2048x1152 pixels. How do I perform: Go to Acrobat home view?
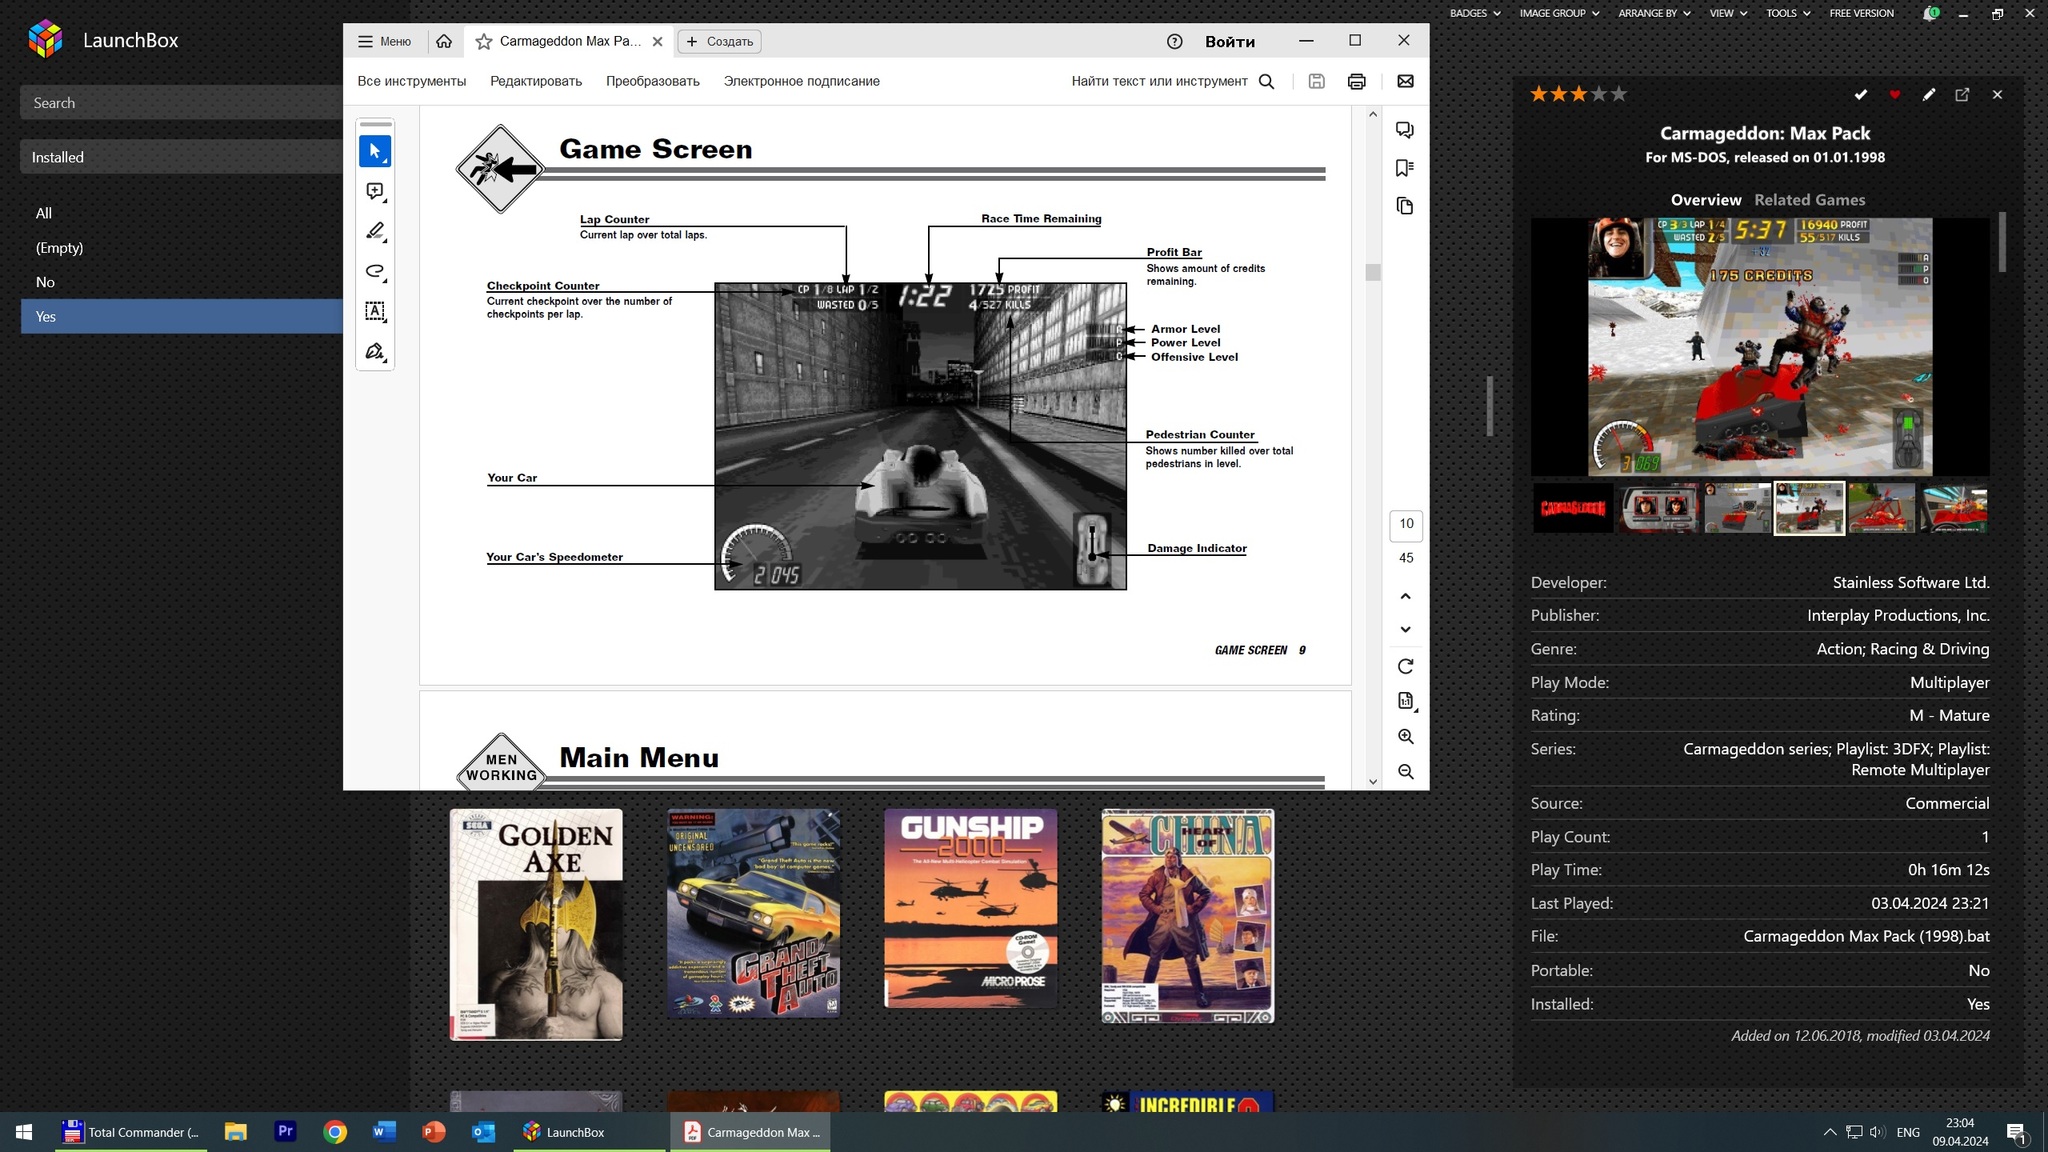tap(444, 41)
